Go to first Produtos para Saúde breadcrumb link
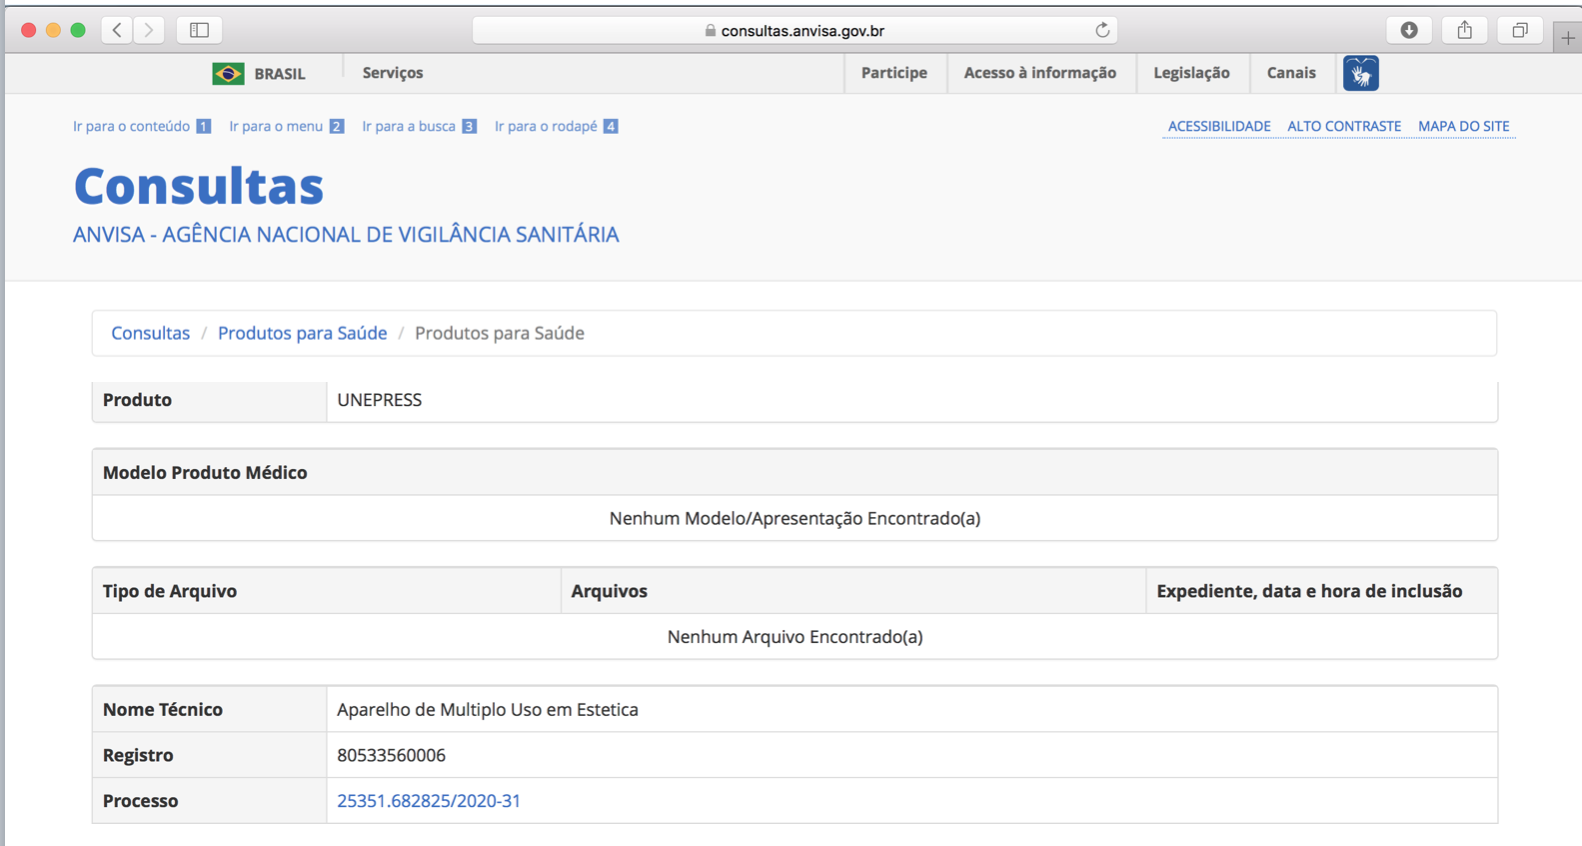The height and width of the screenshot is (846, 1582). coord(302,333)
